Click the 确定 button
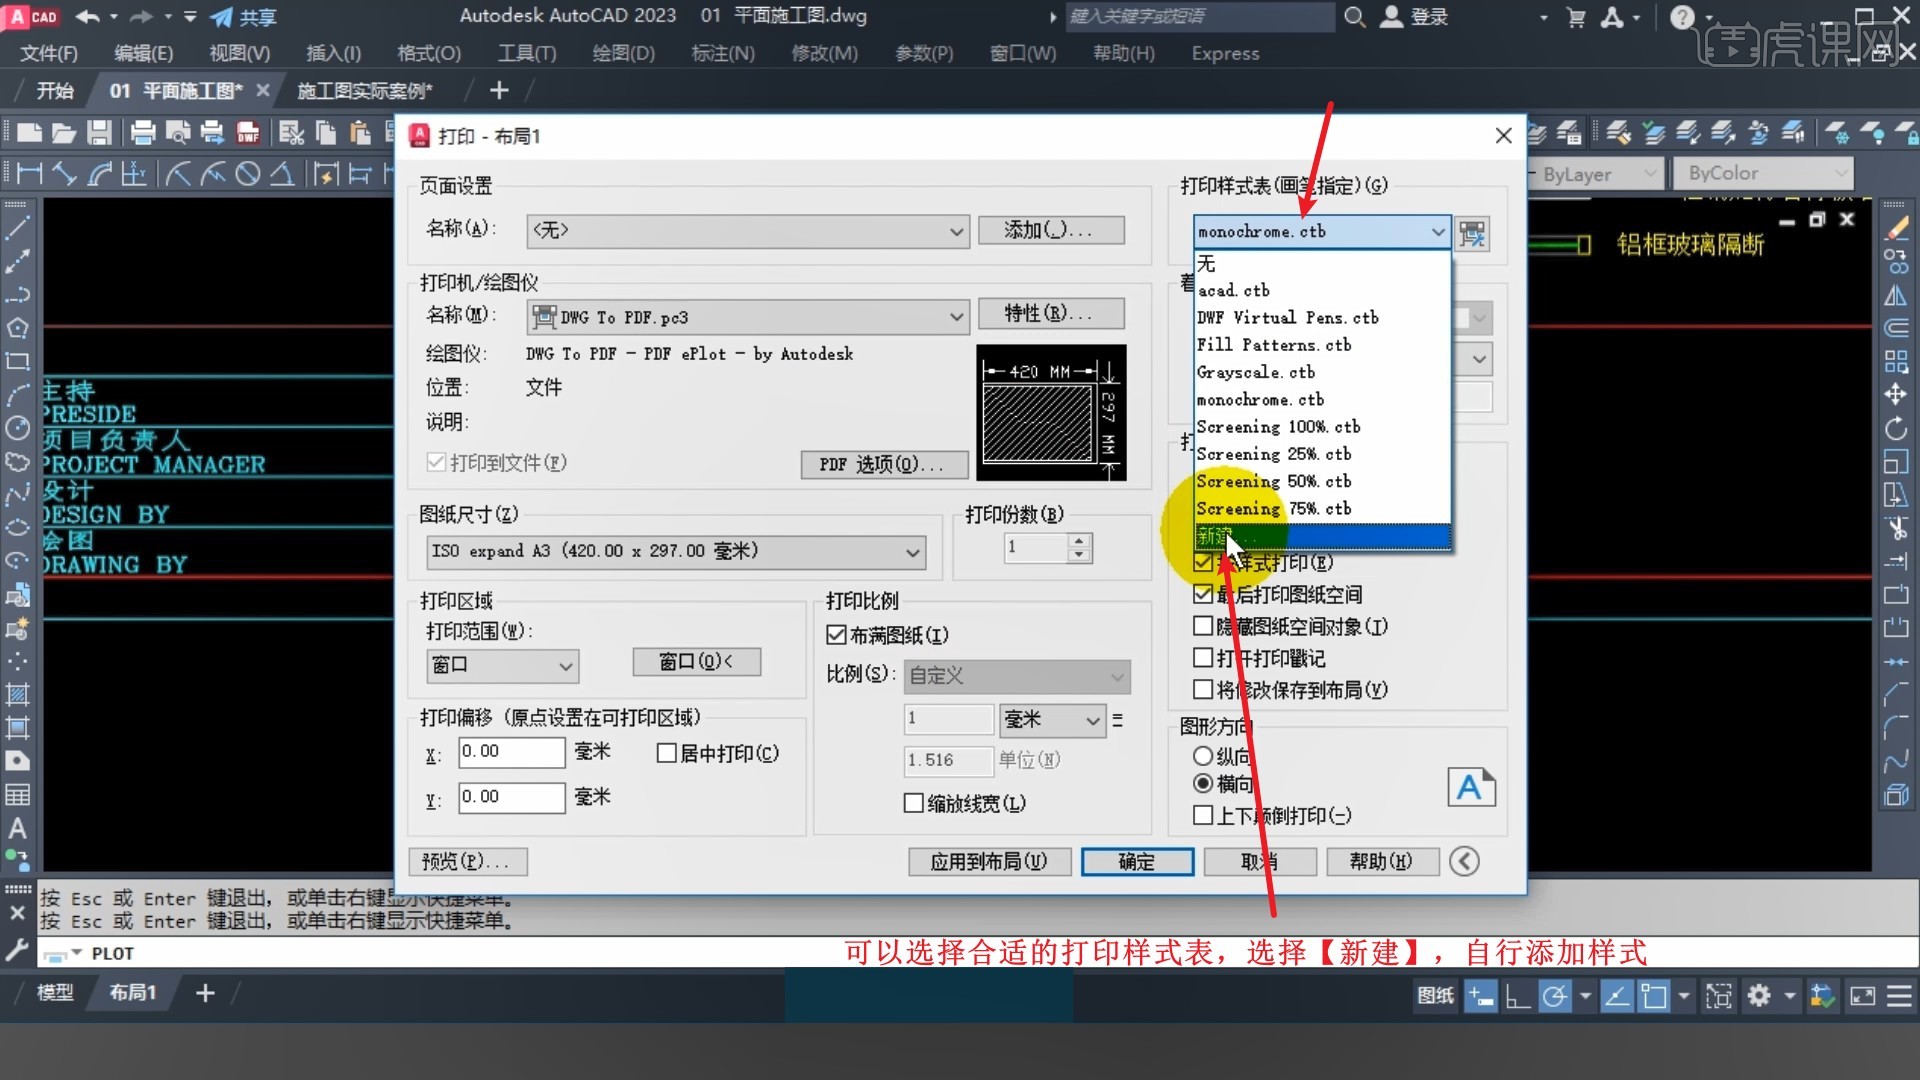Screen dimensions: 1920x1080 [x=1137, y=861]
